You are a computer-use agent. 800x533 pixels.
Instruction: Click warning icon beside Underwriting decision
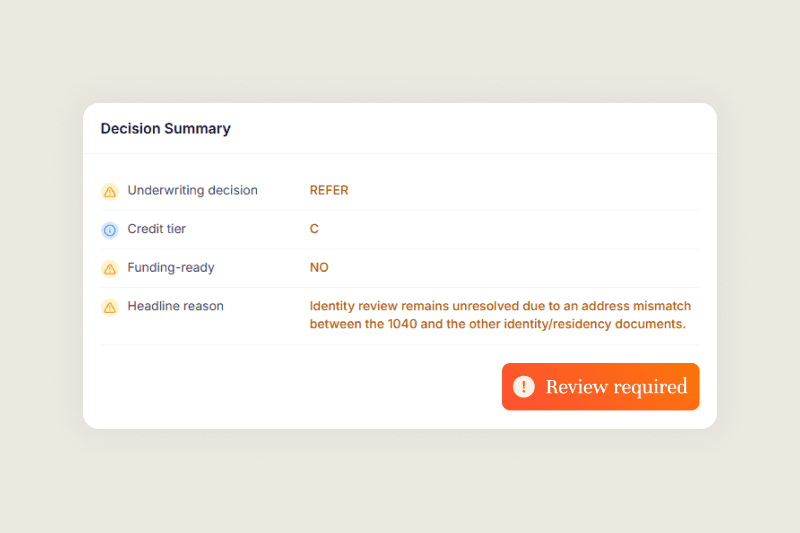pyautogui.click(x=110, y=191)
